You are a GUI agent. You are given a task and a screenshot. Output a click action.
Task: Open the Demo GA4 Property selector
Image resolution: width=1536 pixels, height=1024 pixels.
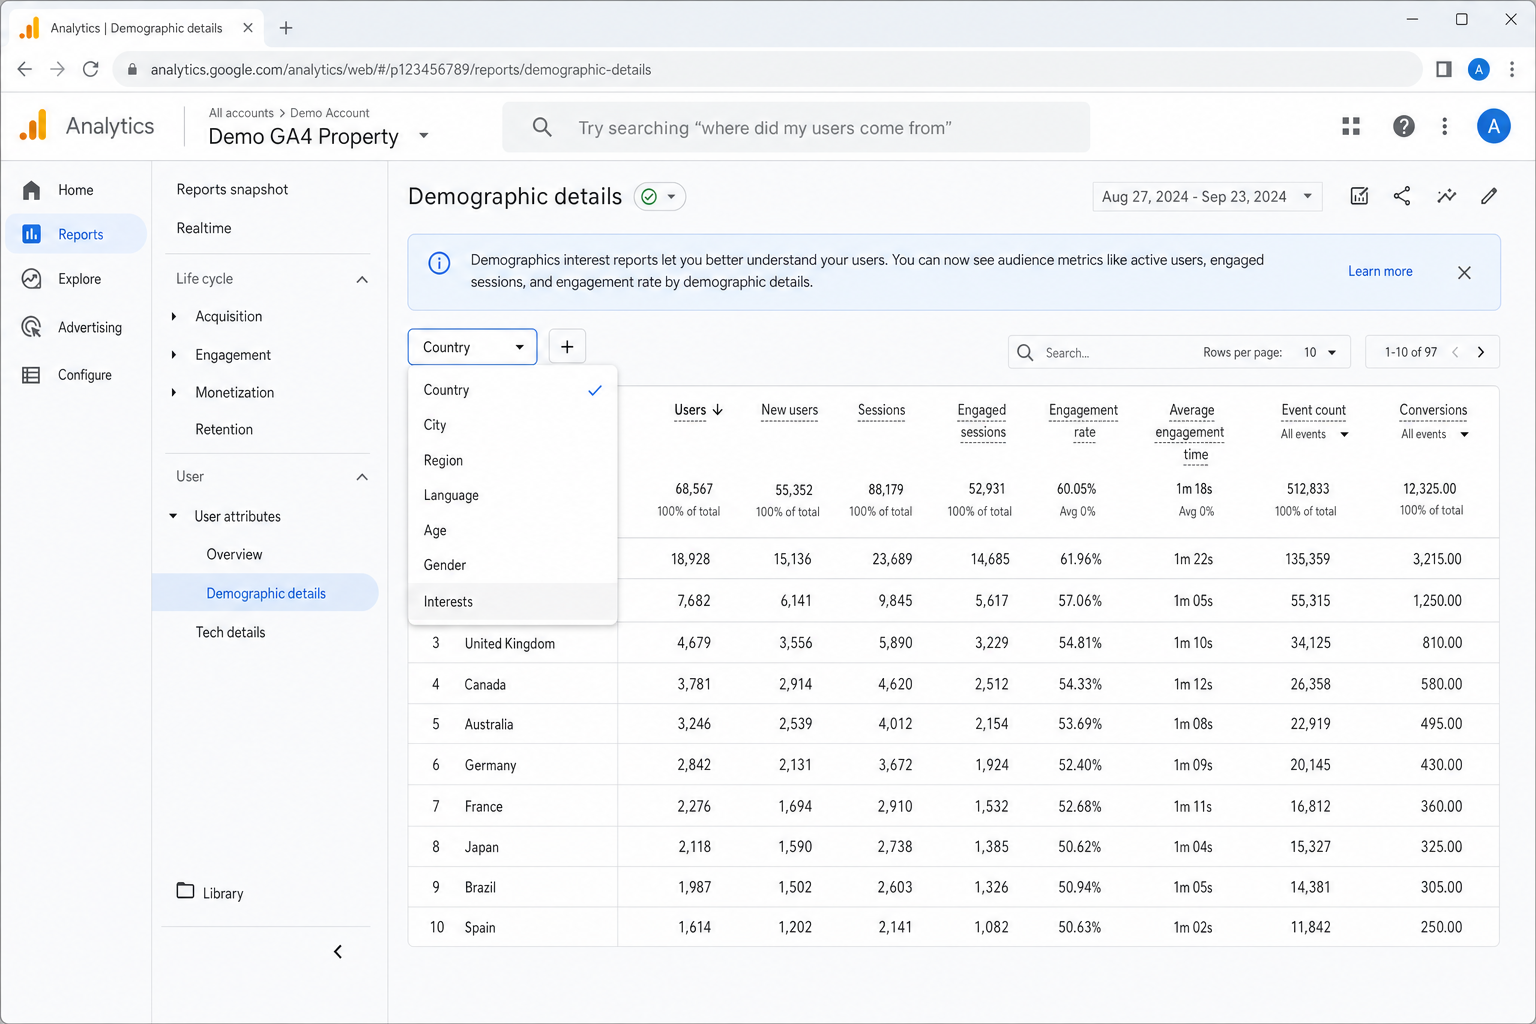point(318,136)
